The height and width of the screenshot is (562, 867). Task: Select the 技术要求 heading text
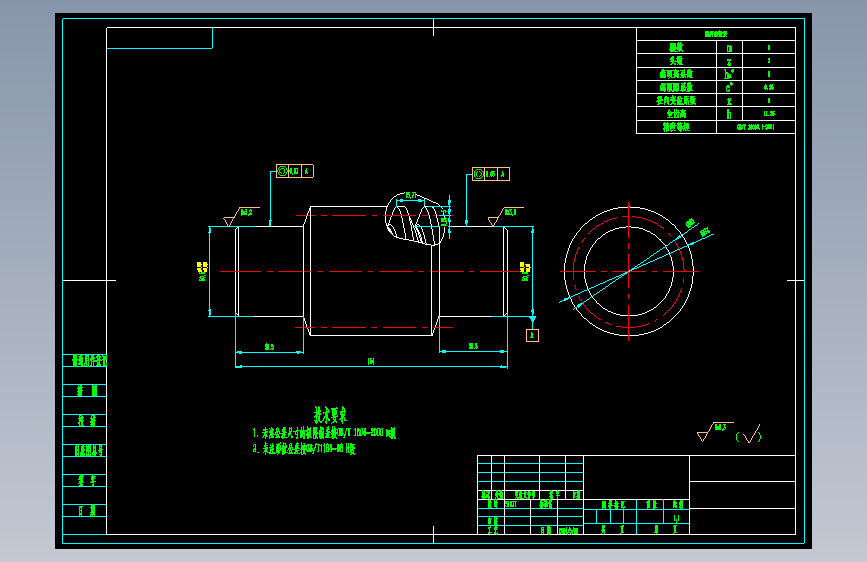[x=331, y=415]
